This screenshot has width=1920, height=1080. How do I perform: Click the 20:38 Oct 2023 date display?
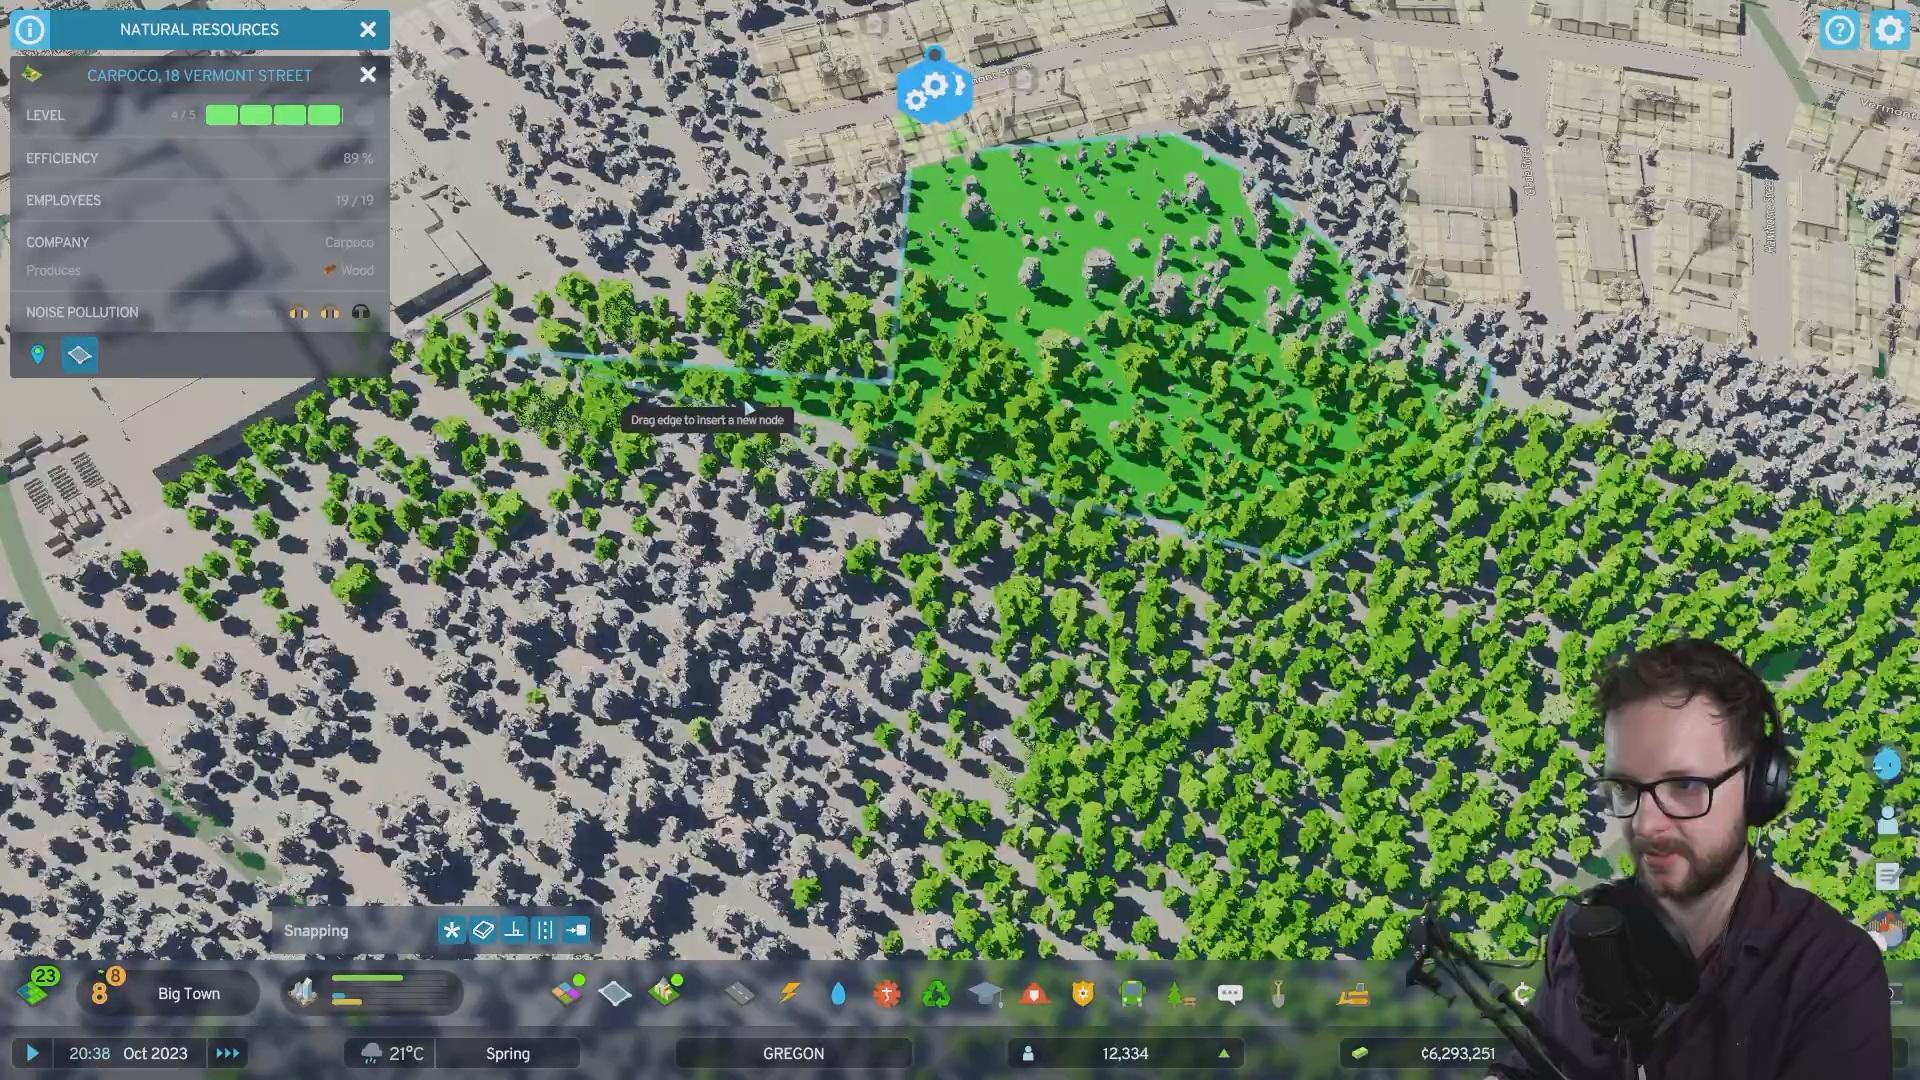coord(128,1053)
